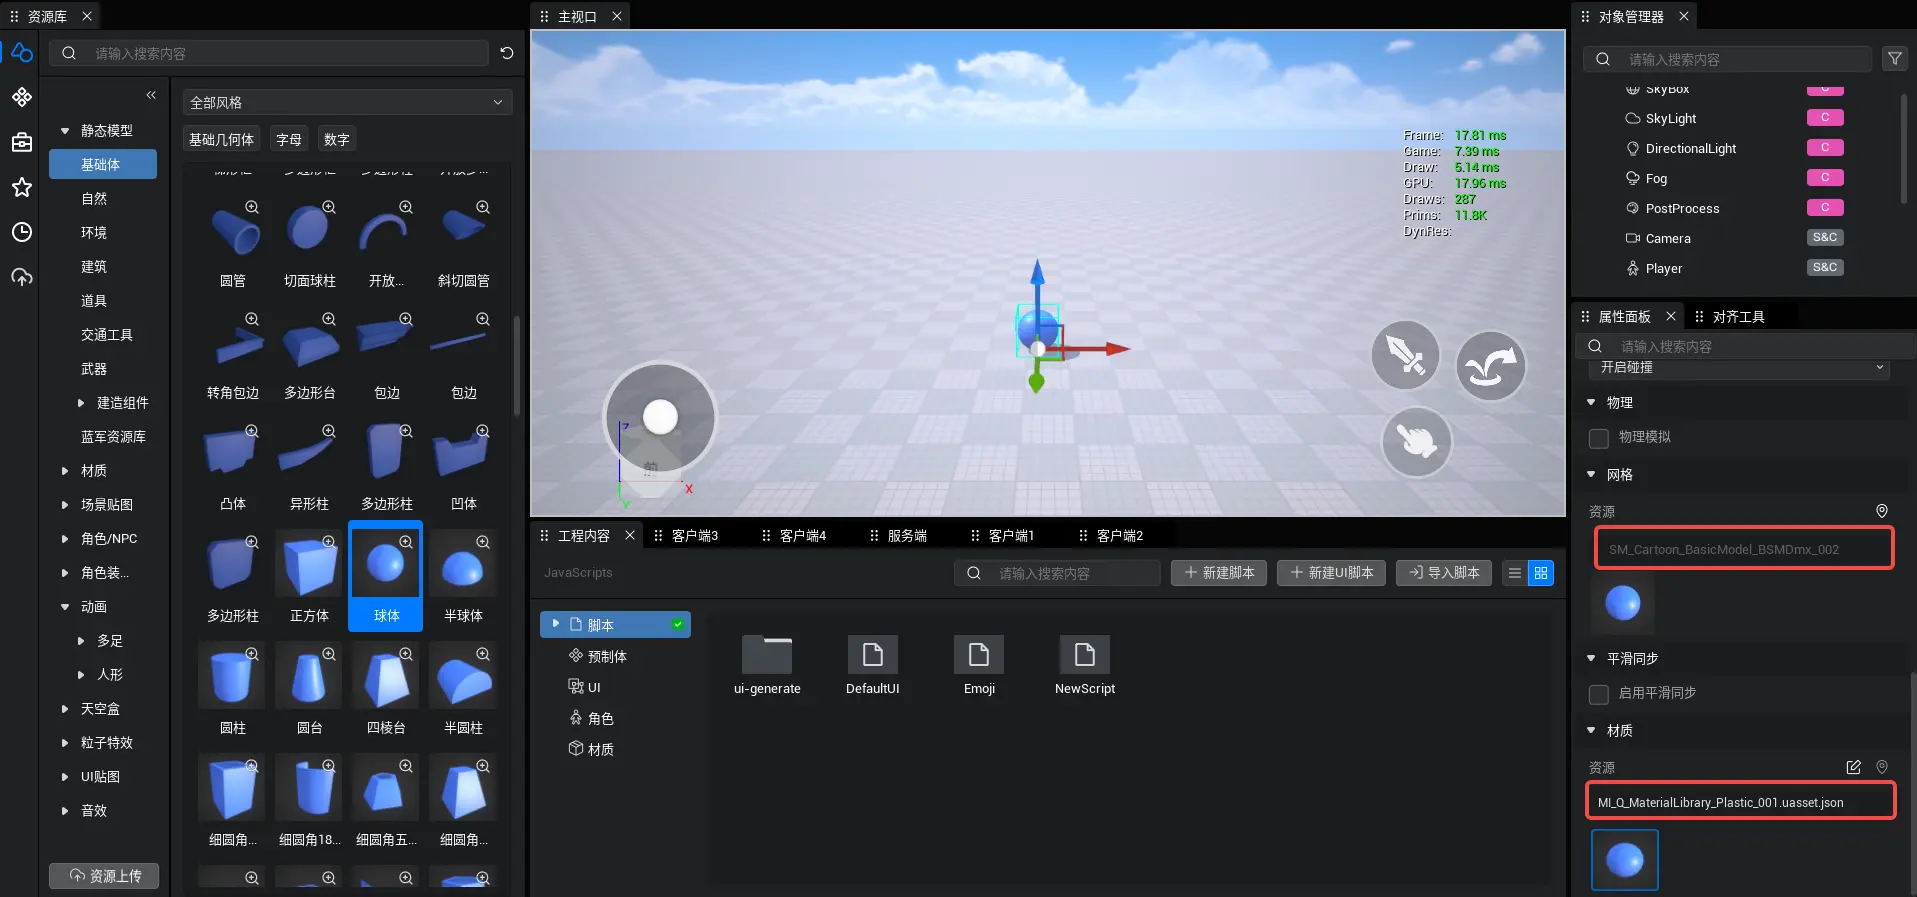
Task: Select the 基础几何体 filter tab
Action: tap(222, 140)
